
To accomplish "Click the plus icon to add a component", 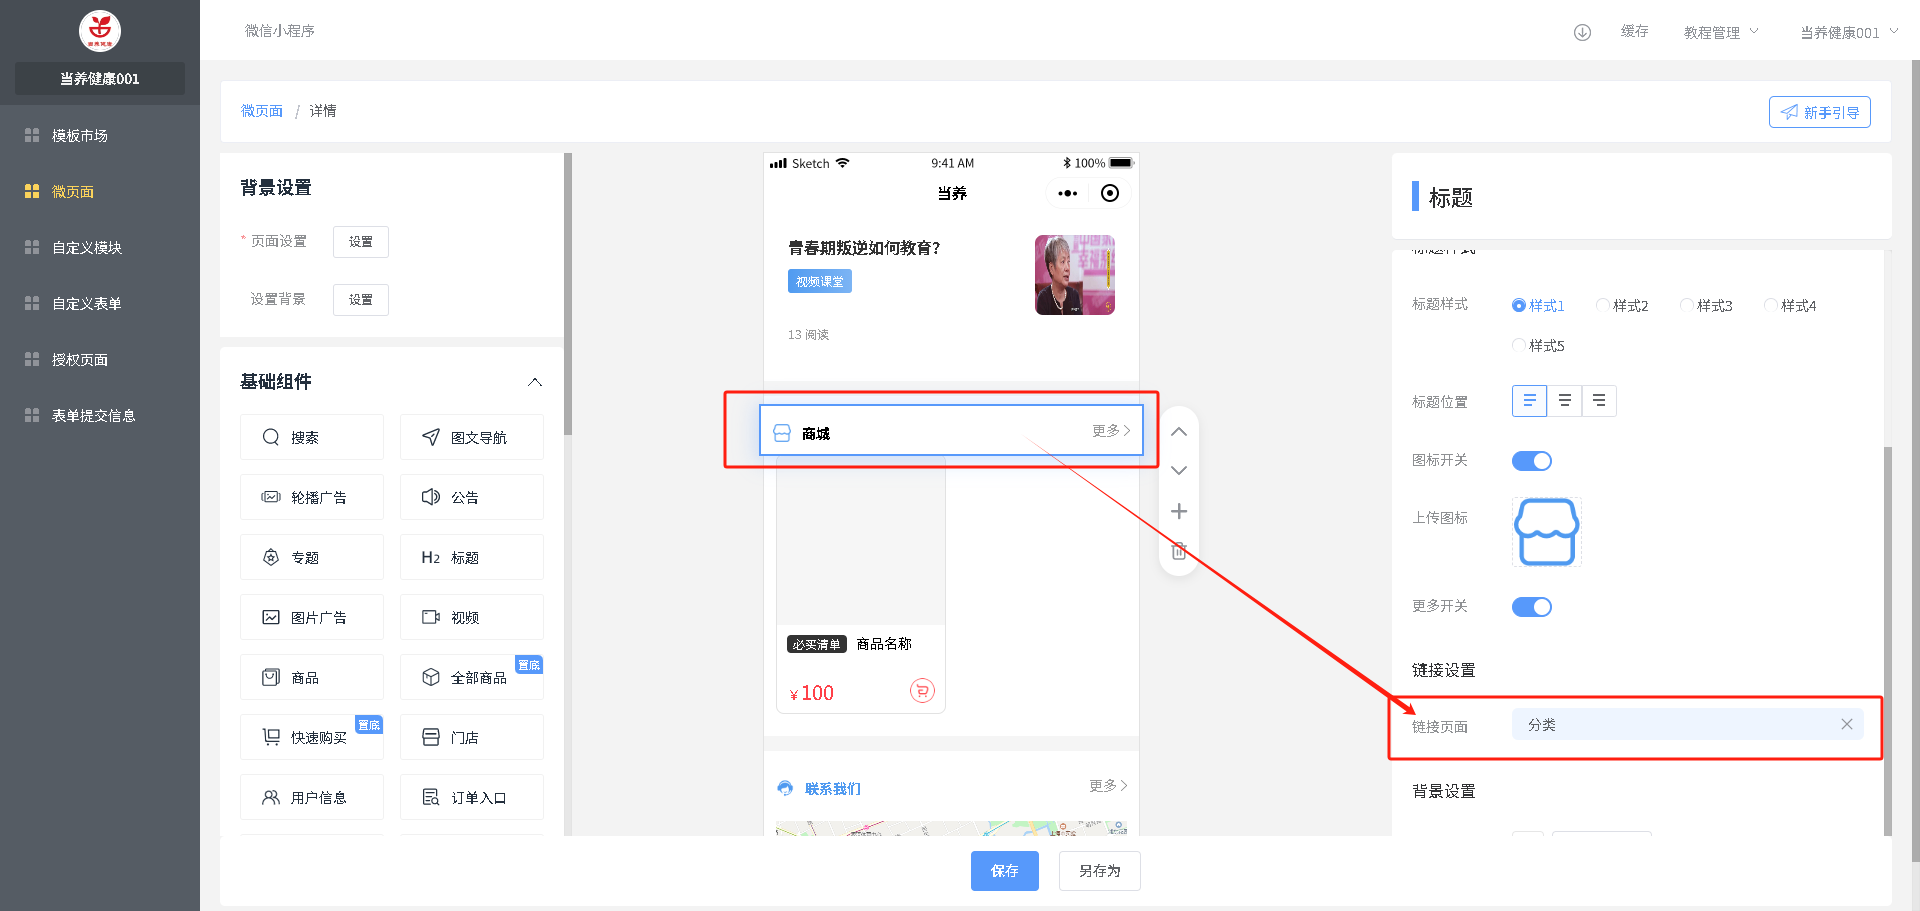I will [x=1178, y=512].
